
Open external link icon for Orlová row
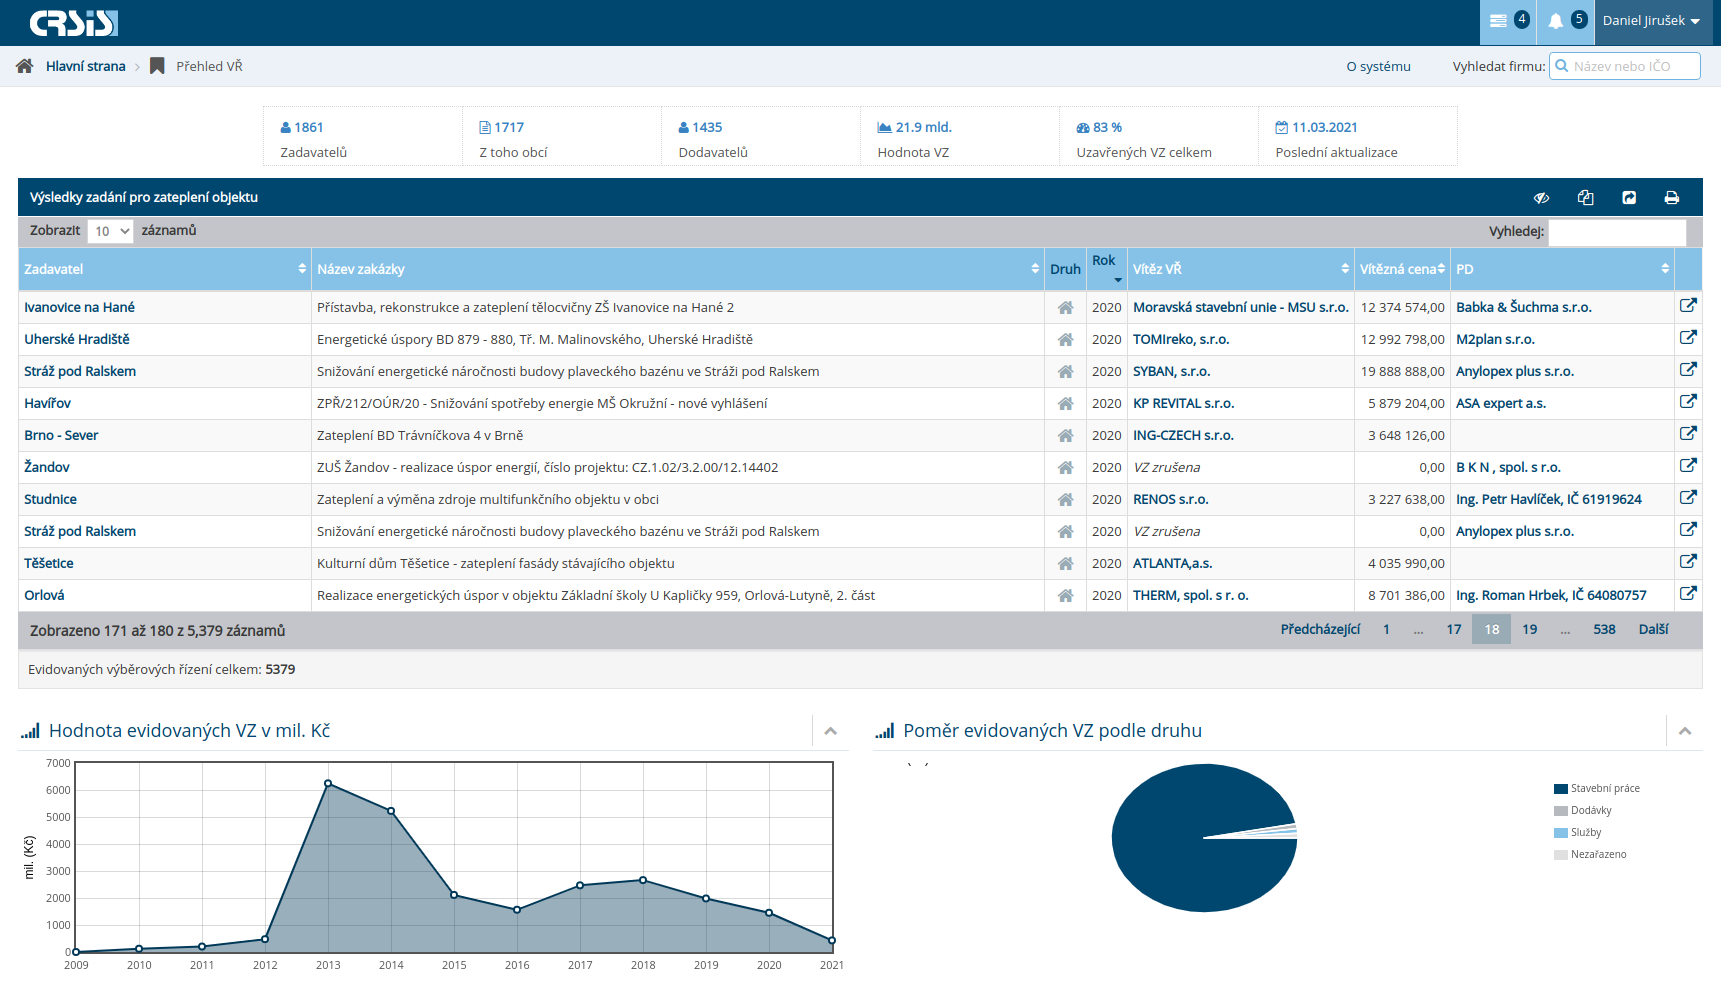point(1688,593)
